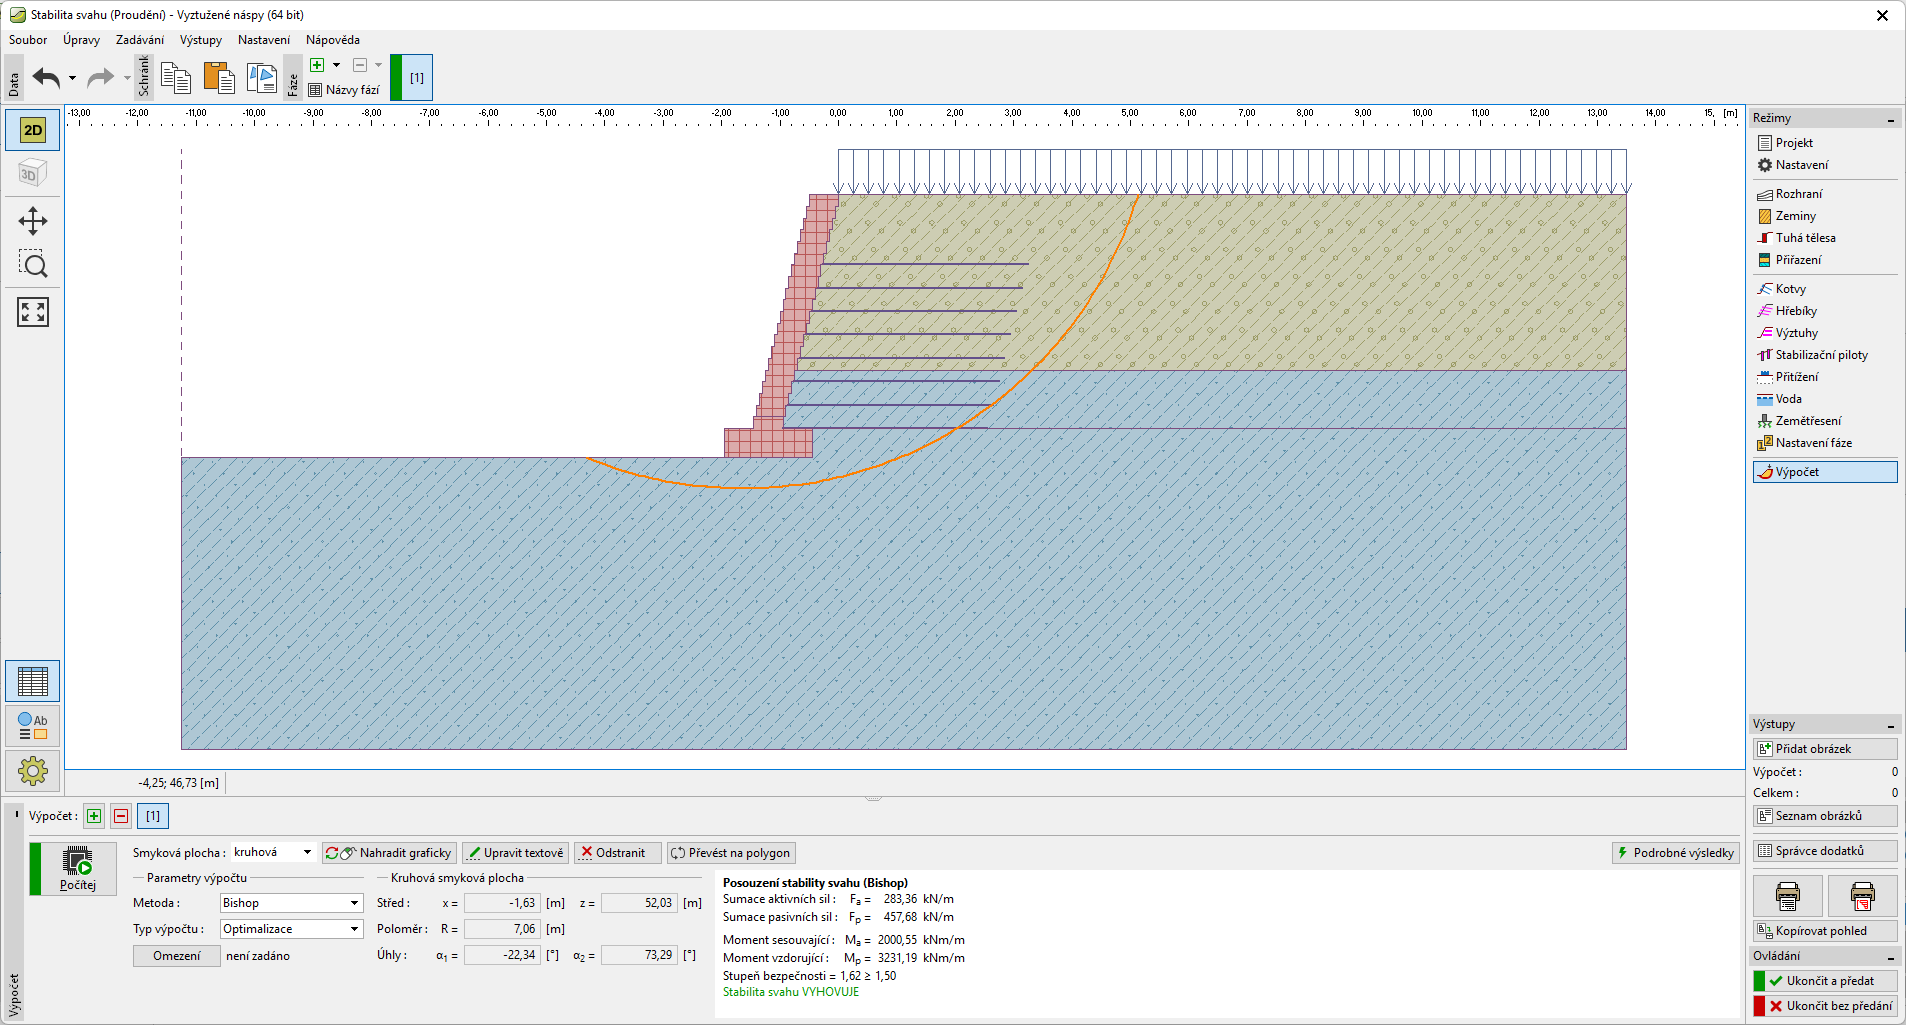
Task: Activate the zoom region magnifier tool
Action: pyautogui.click(x=33, y=265)
